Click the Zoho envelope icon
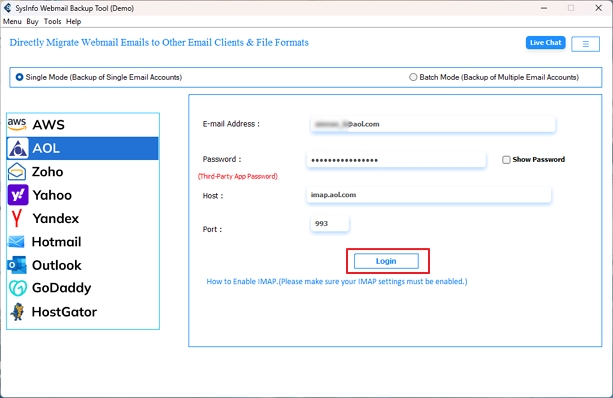This screenshot has width=613, height=398. pos(17,172)
